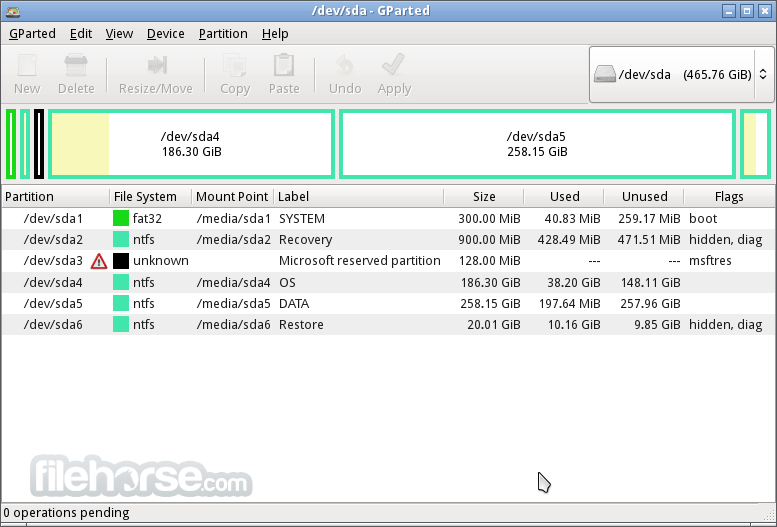Screen dimensions: 777x527
Task: Click the ntfs swatch in sda2 row
Action: point(121,239)
